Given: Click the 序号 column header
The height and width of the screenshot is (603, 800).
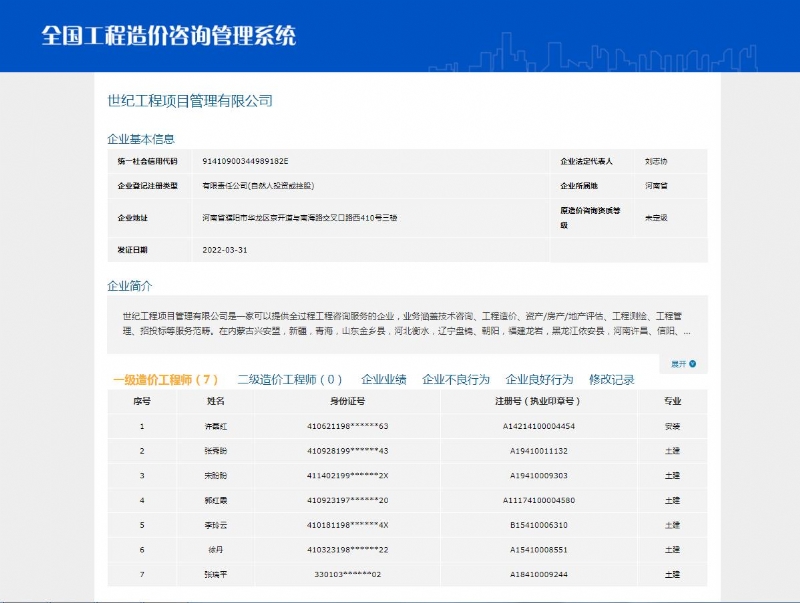Looking at the screenshot, I should (142, 401).
